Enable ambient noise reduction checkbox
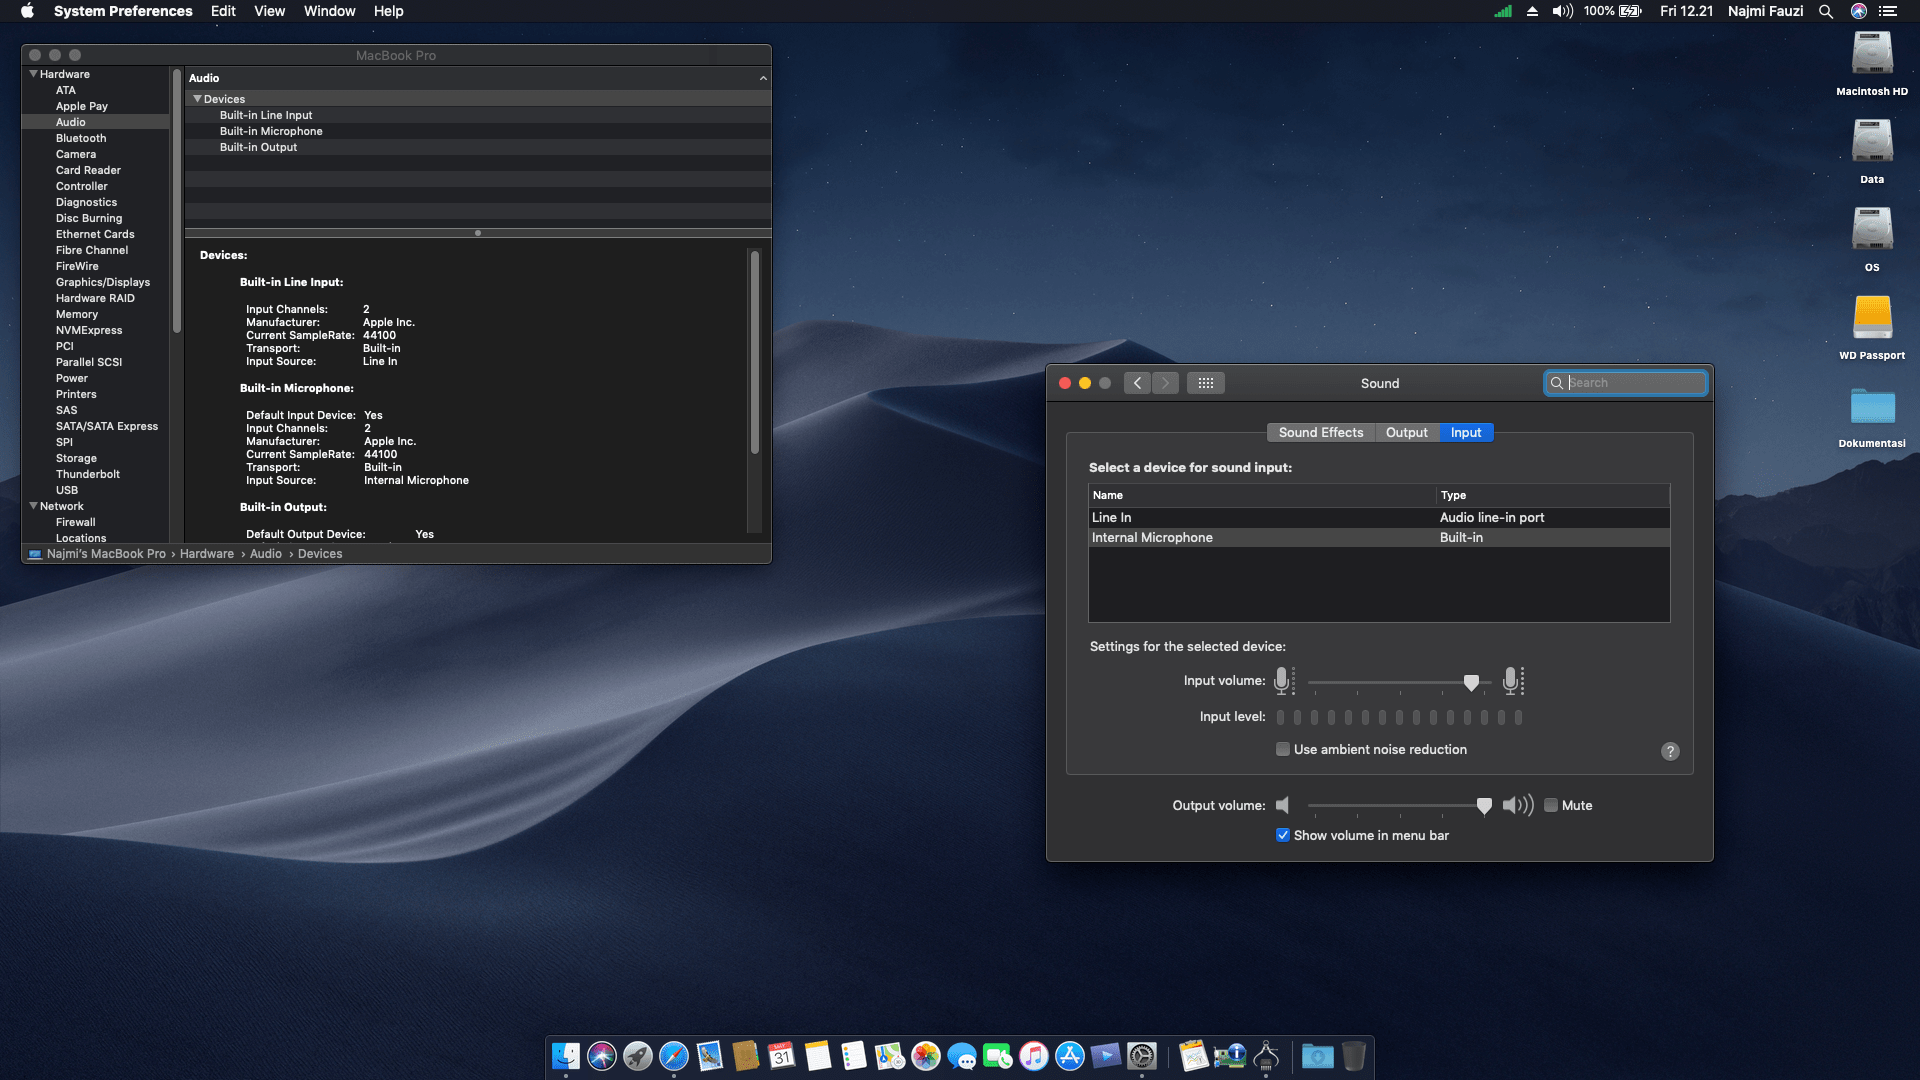The image size is (1920, 1080). [x=1283, y=749]
